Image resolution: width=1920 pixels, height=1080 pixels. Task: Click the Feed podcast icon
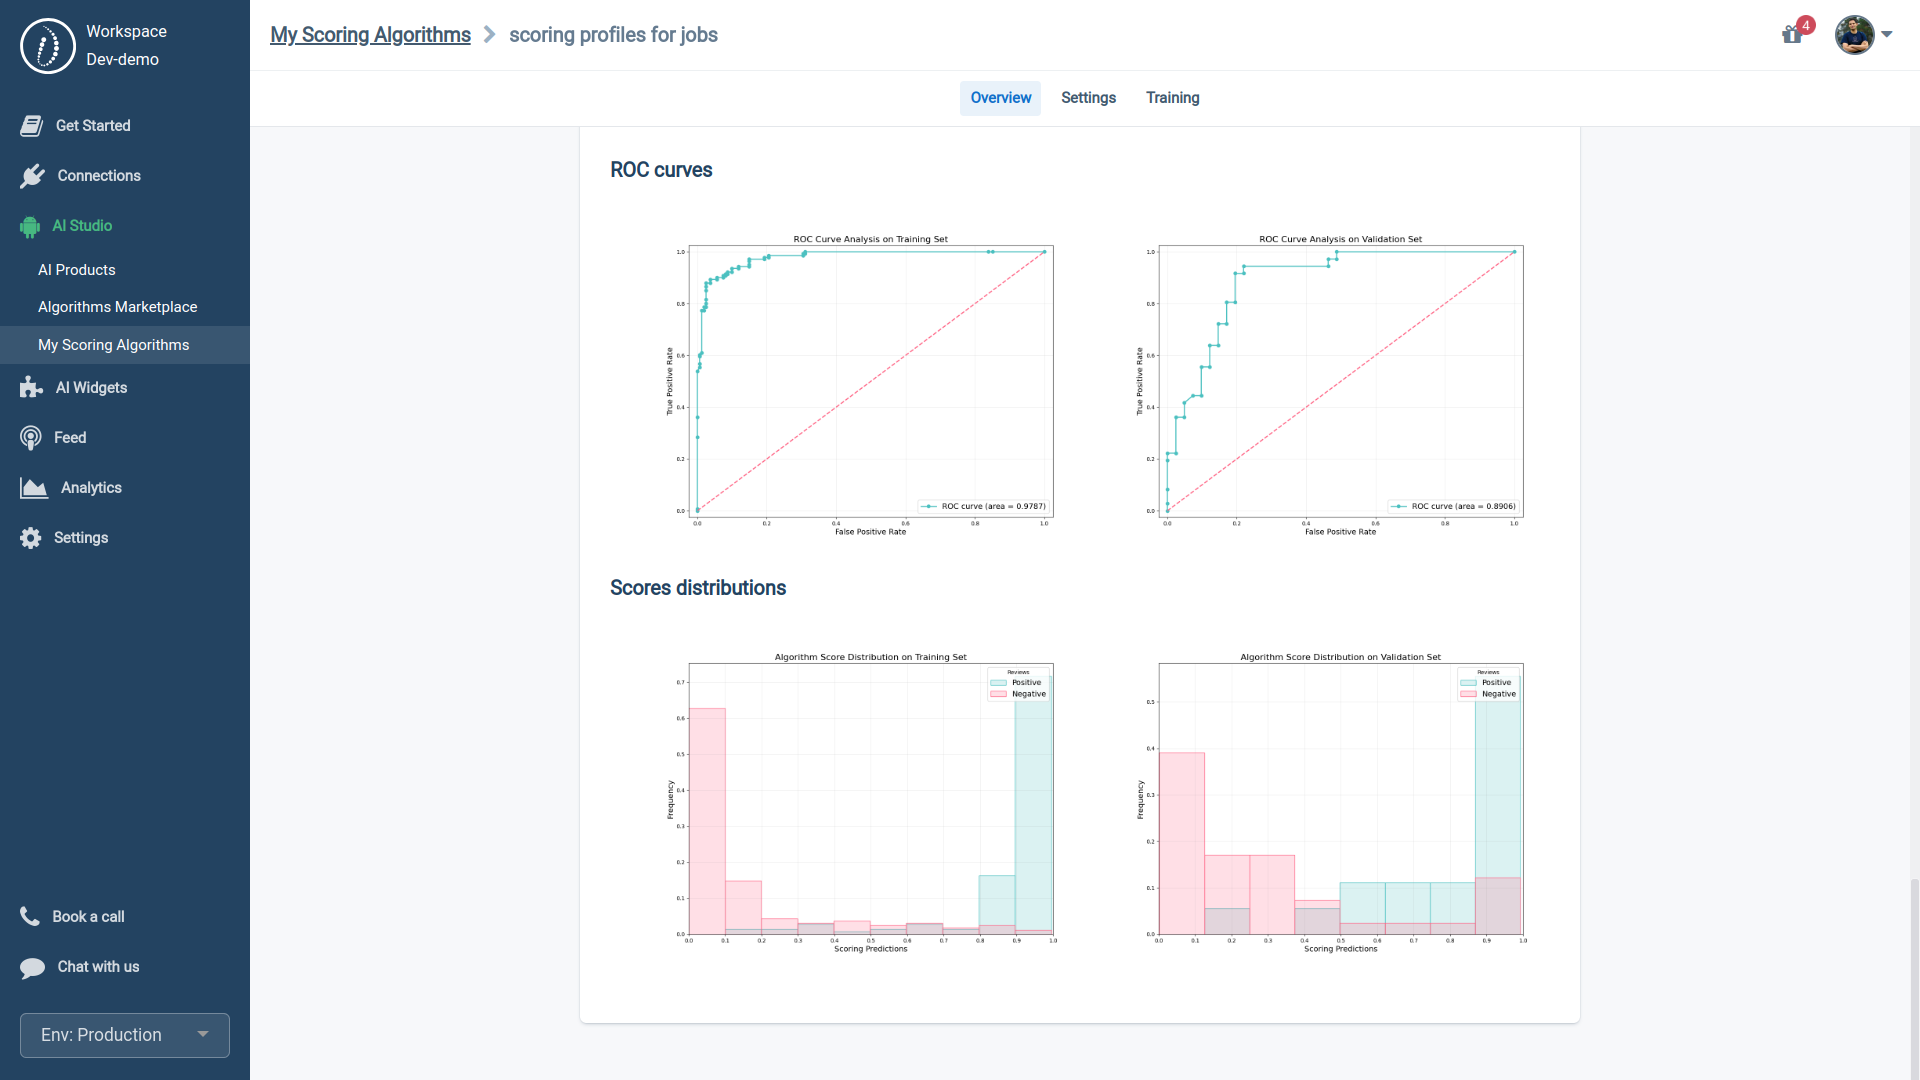[31, 438]
